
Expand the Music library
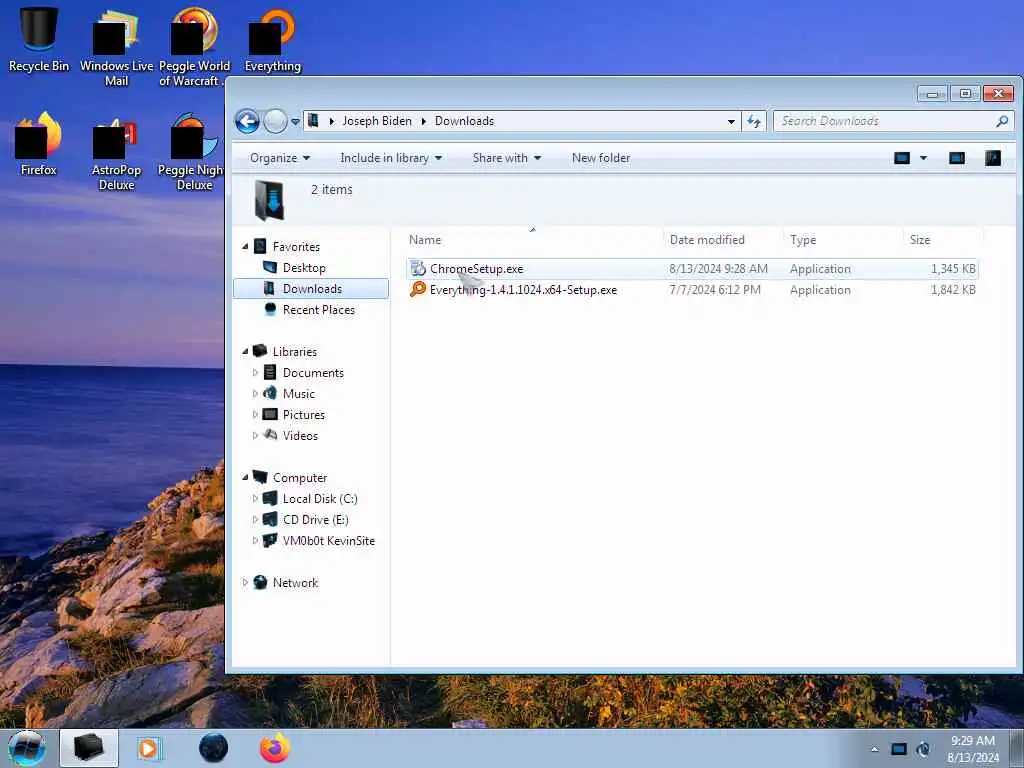(255, 393)
